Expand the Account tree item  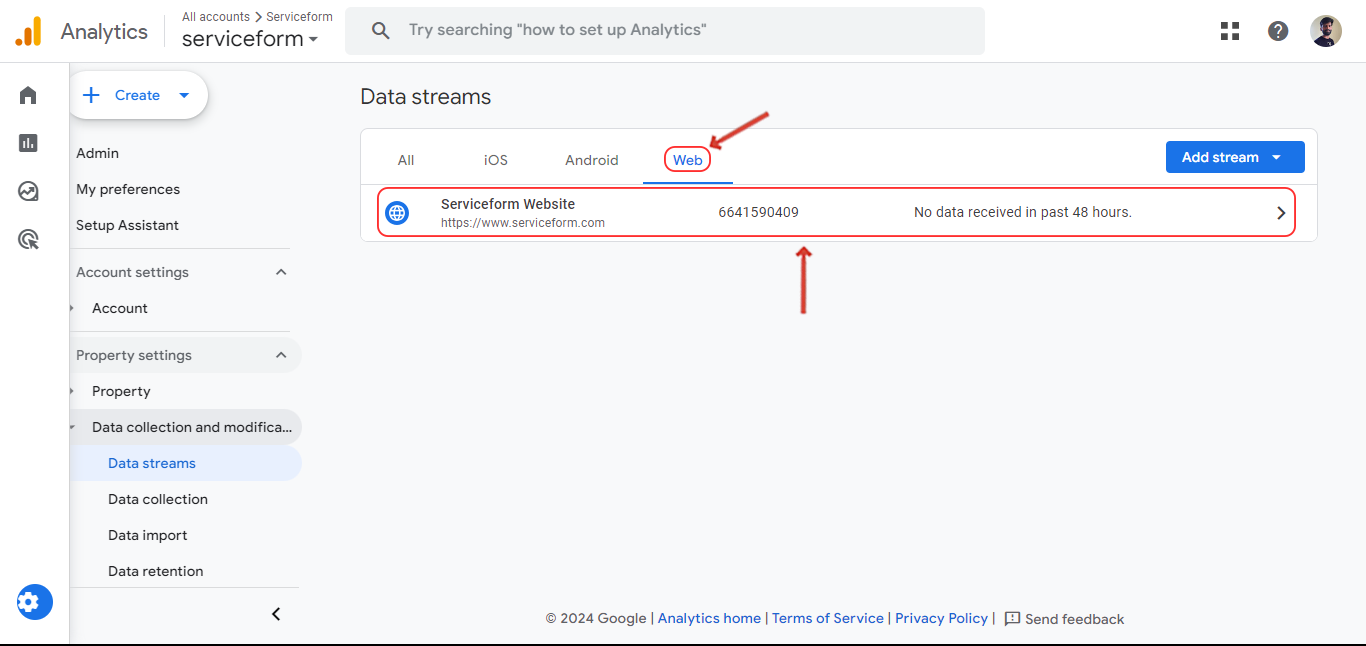[72, 308]
